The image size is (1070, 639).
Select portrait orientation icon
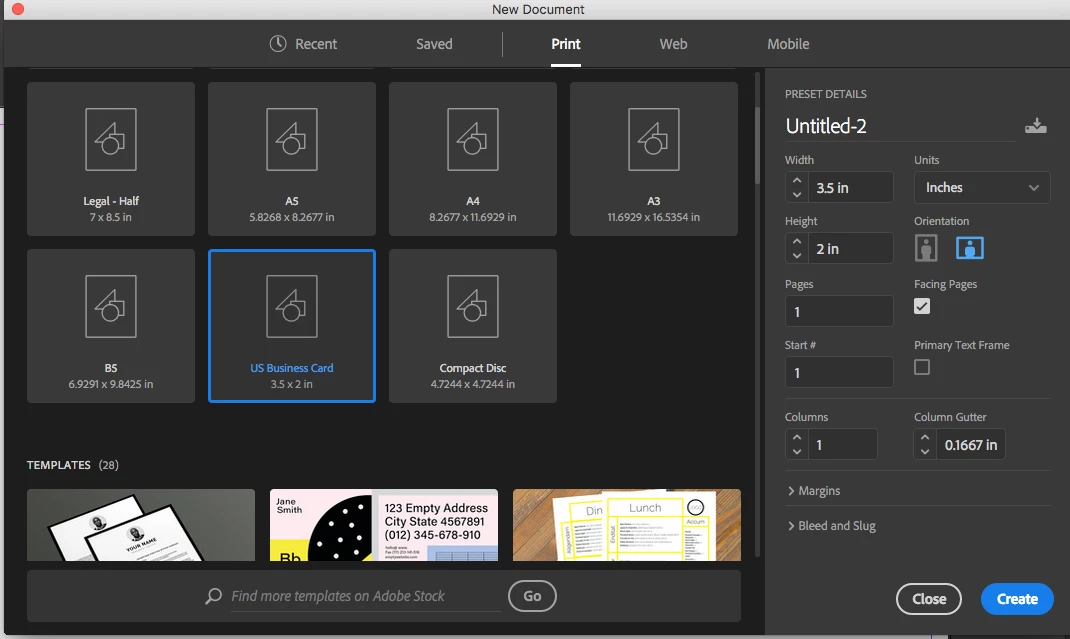925,248
